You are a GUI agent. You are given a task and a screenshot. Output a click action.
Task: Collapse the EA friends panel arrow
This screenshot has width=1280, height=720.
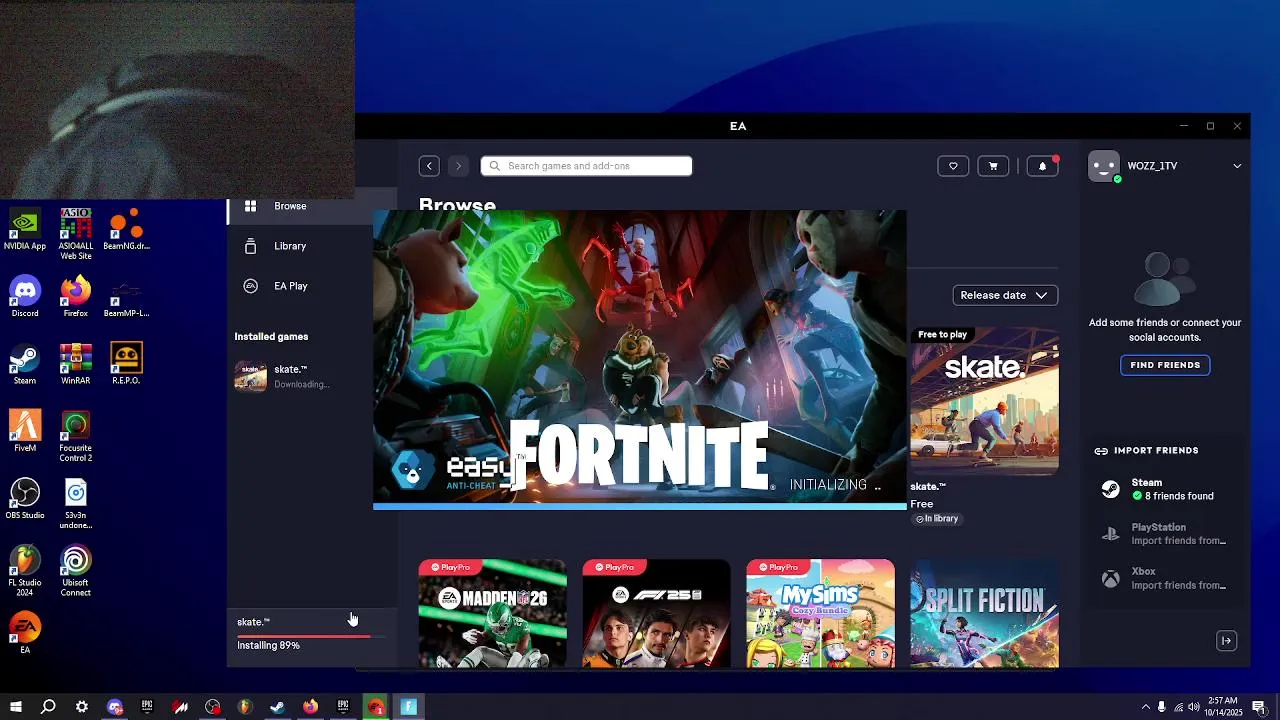click(x=1226, y=641)
